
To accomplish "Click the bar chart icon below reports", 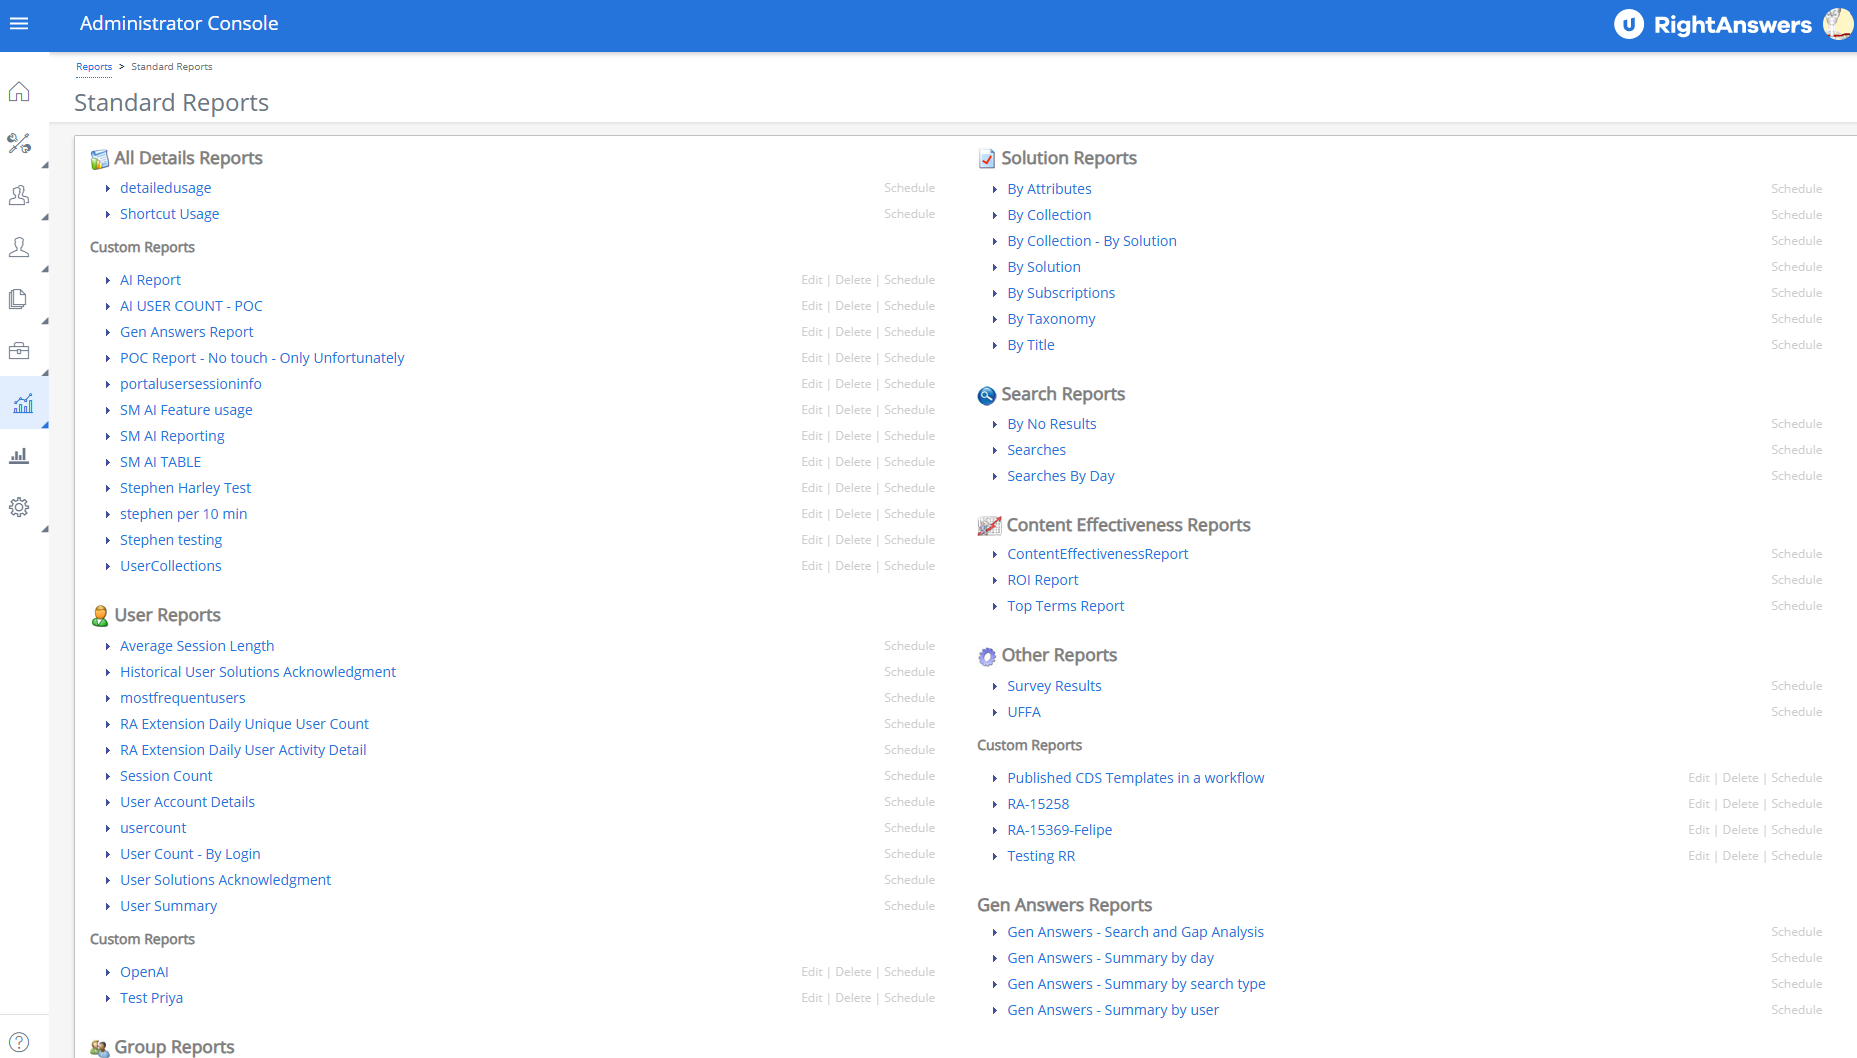I will 19,456.
